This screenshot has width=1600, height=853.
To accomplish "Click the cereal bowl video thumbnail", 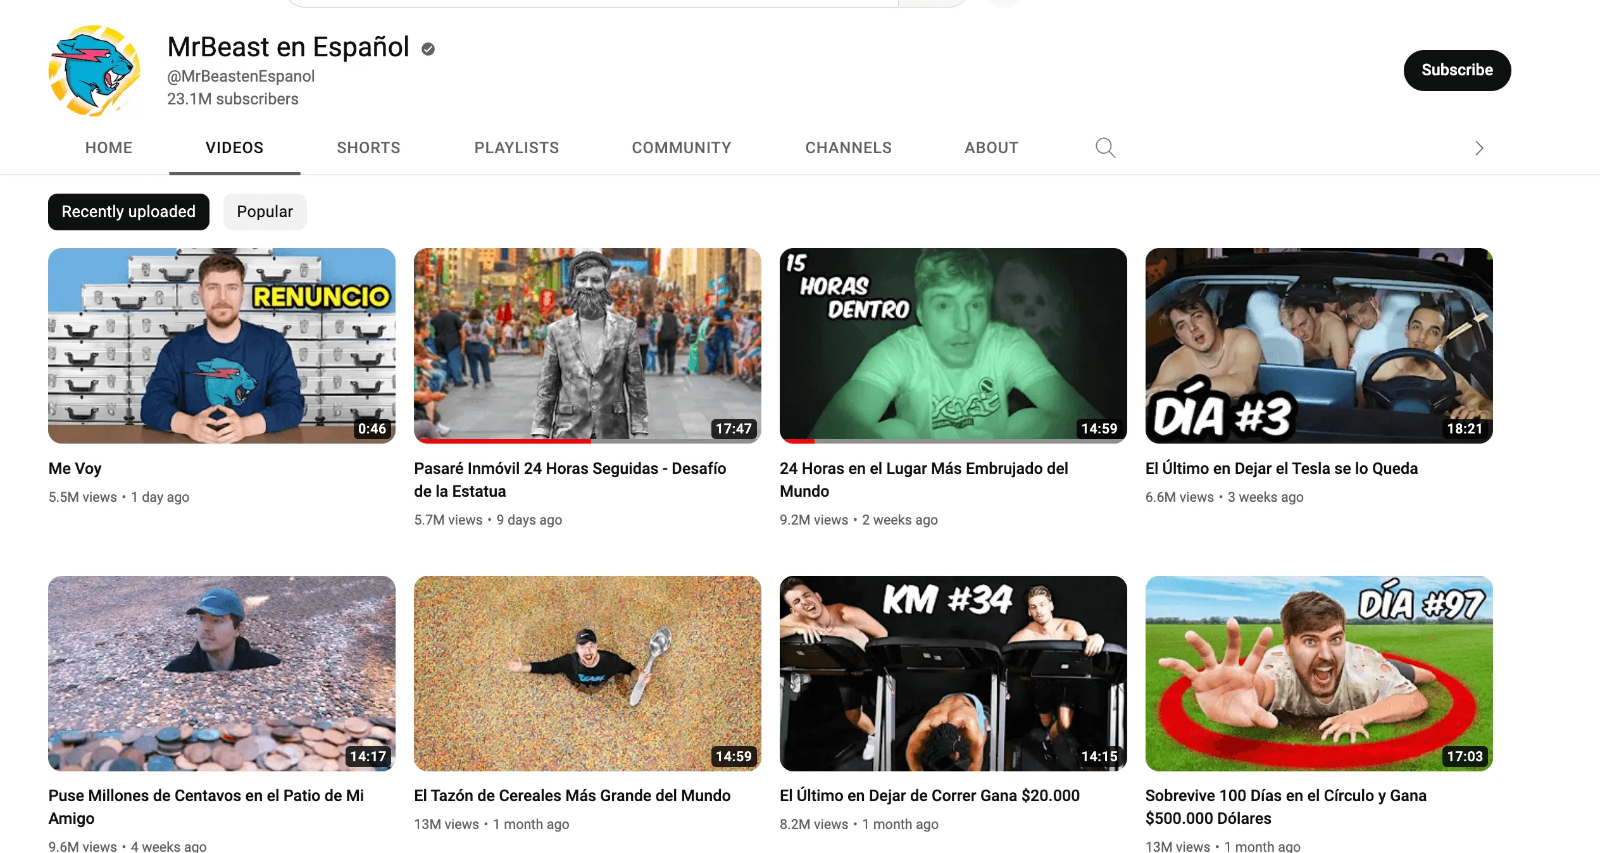I will pyautogui.click(x=587, y=673).
